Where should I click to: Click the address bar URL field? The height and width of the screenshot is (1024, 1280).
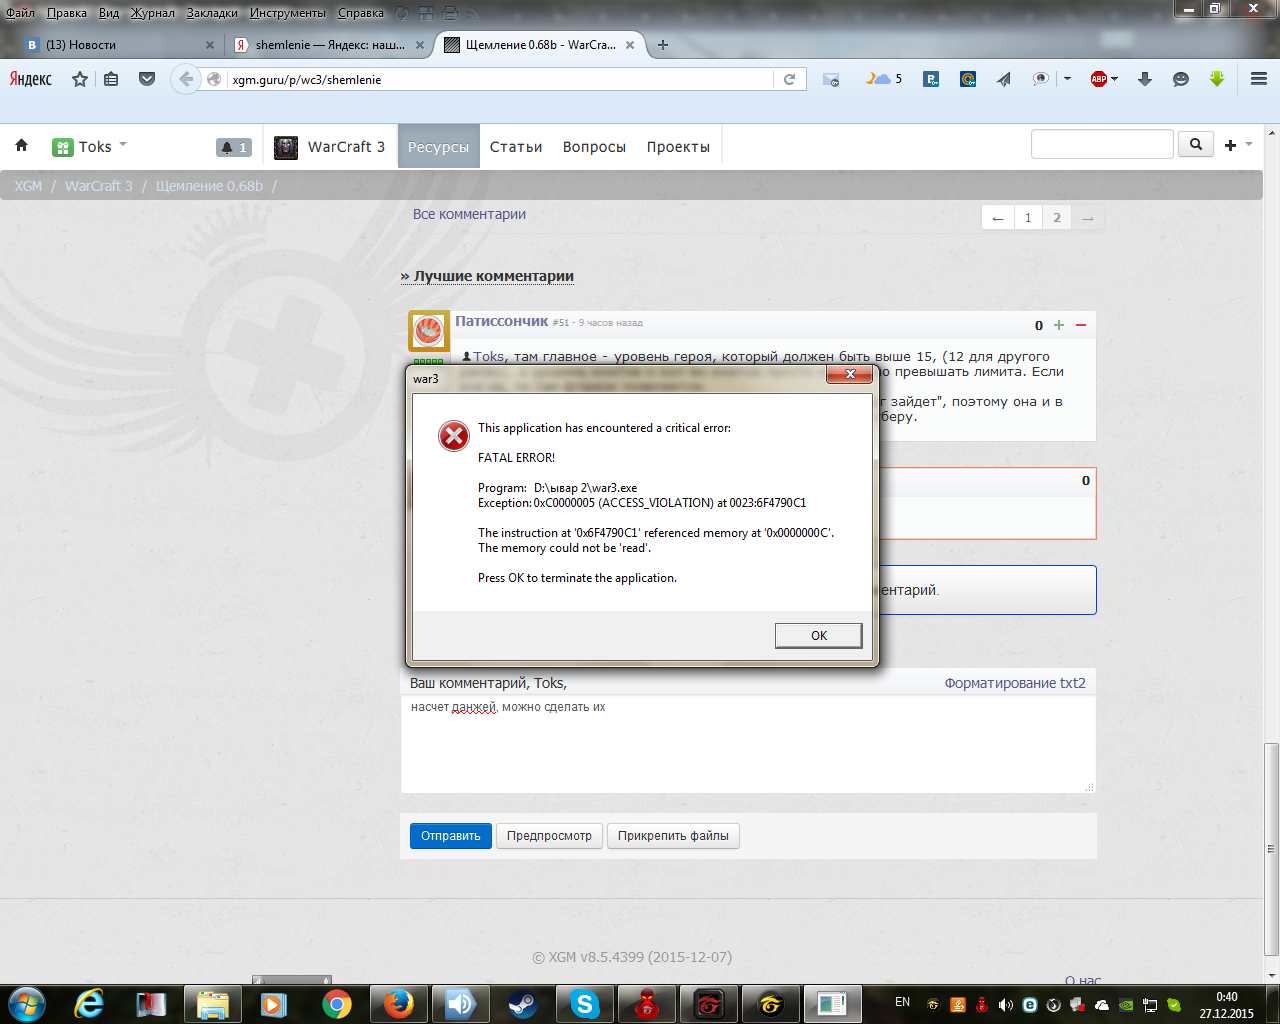tap(500, 79)
